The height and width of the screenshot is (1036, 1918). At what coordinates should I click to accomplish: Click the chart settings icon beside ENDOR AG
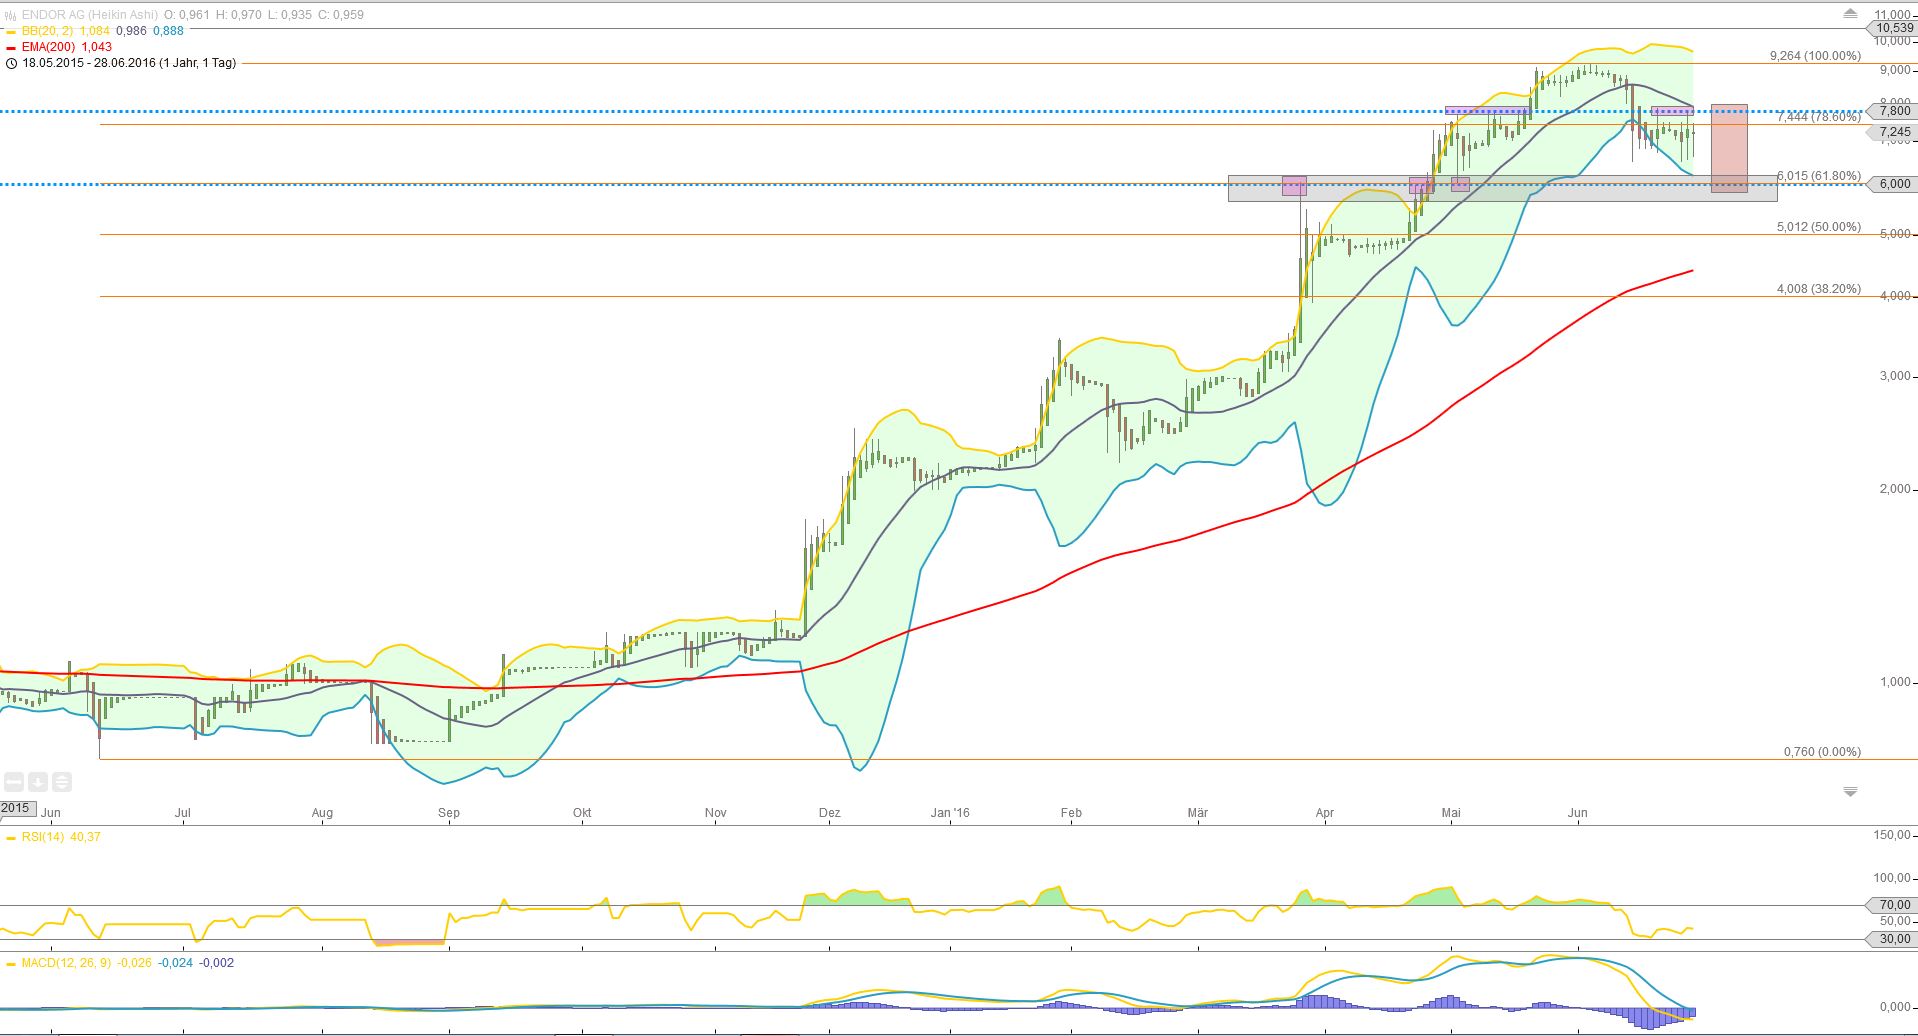[11, 15]
